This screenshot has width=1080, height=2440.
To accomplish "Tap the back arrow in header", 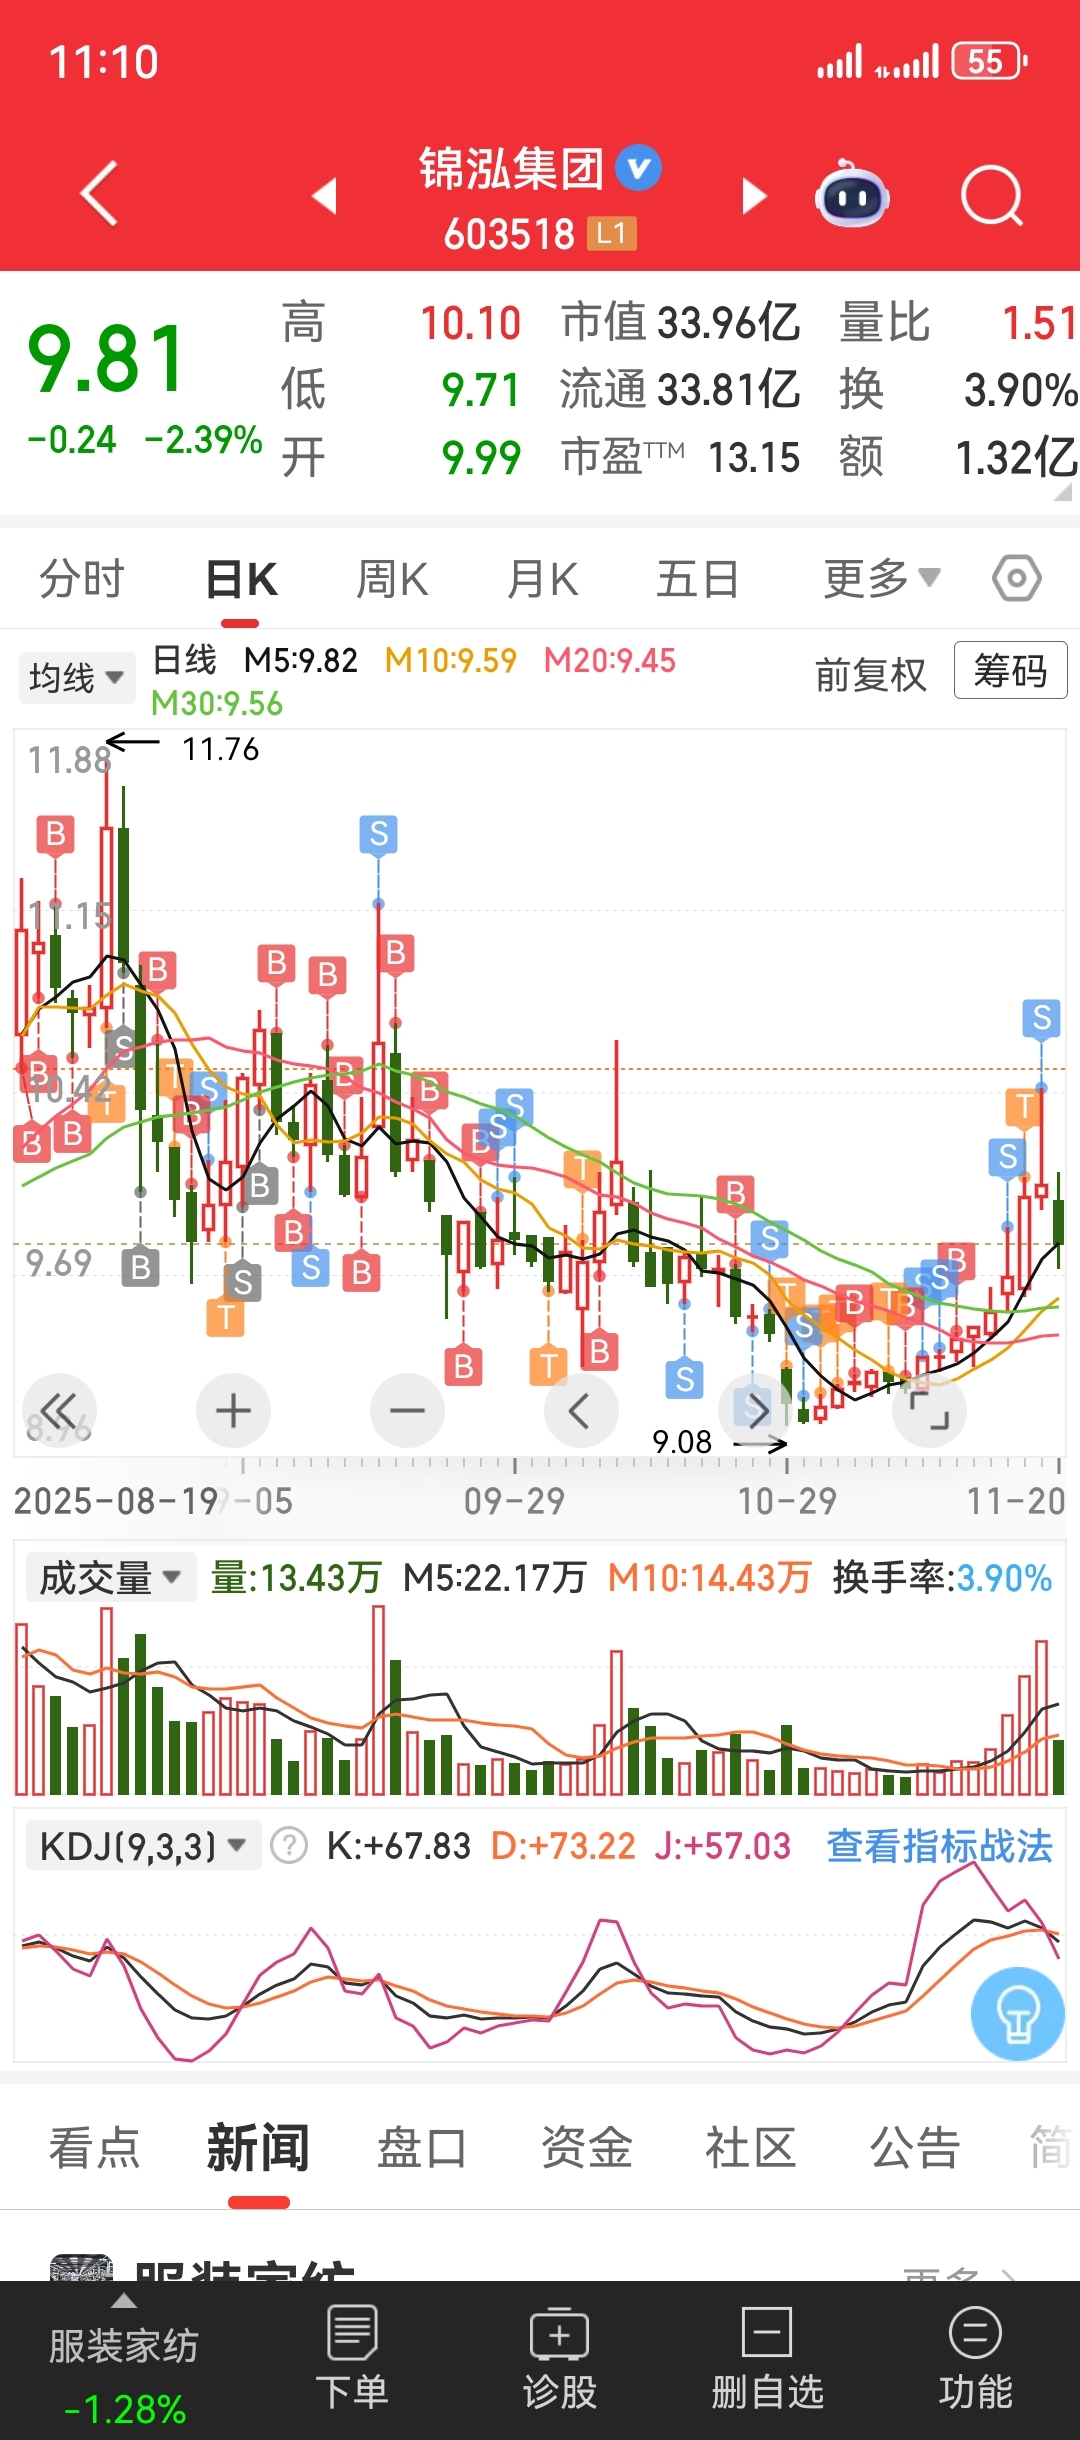I will click(x=100, y=193).
